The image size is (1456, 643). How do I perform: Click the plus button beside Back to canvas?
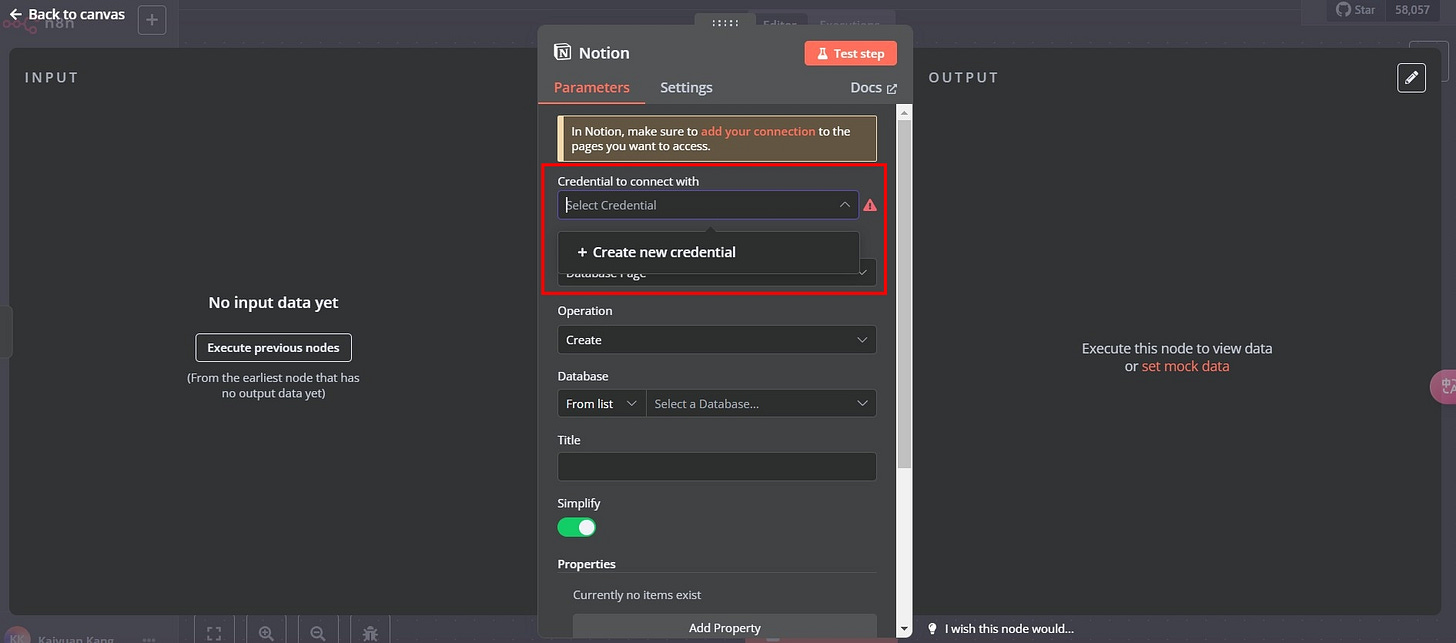click(152, 19)
